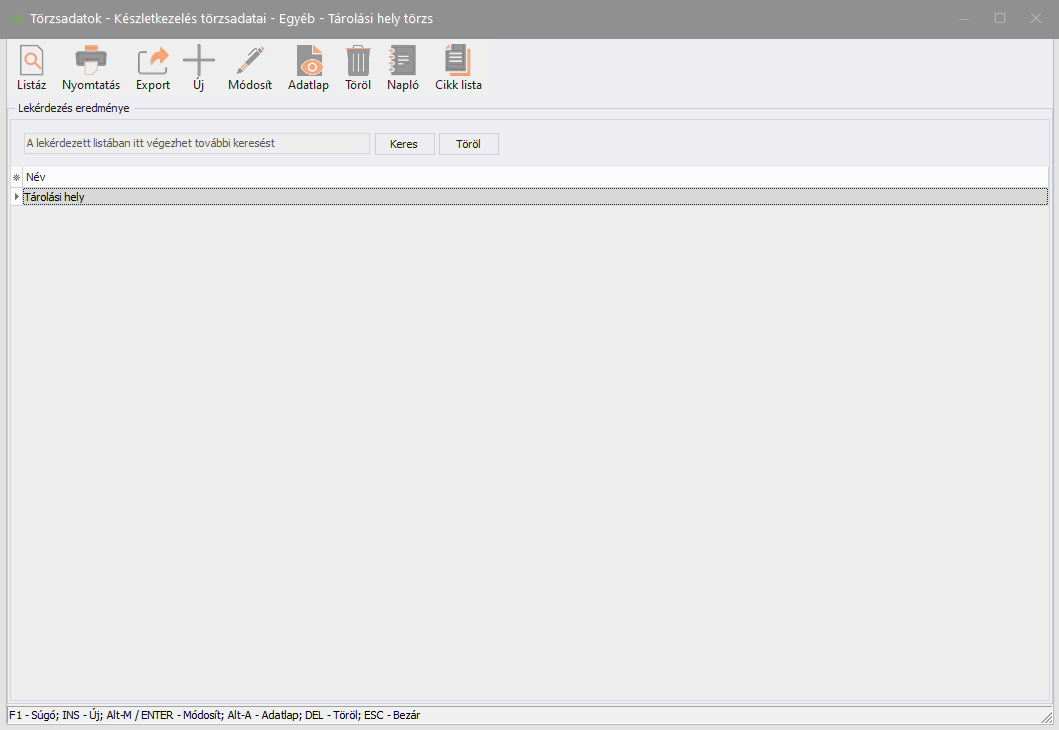Click the Nyomtatás printer icon

point(91,63)
